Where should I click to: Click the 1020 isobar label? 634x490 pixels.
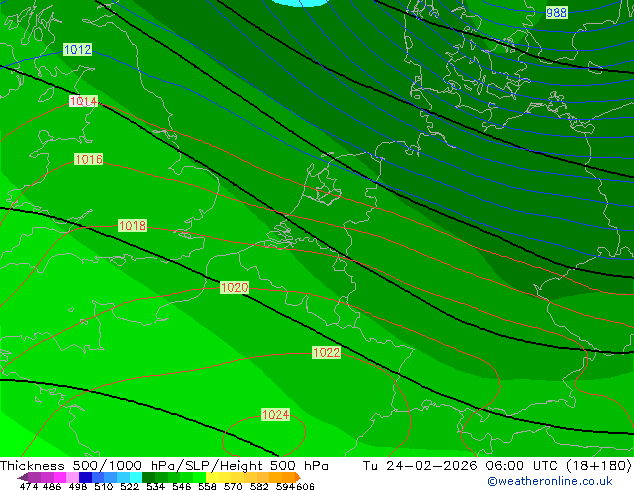tap(235, 287)
